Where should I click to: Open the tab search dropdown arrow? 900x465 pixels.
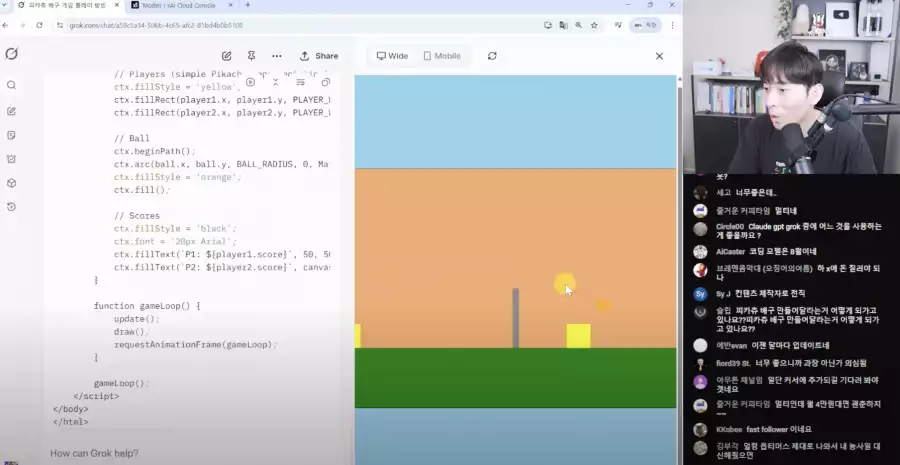(5, 5)
